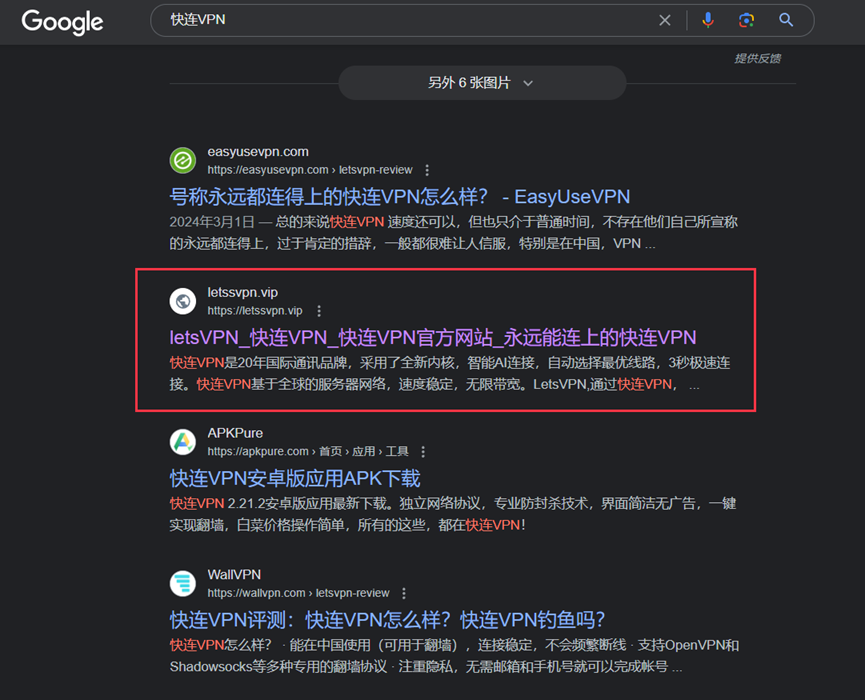Click the WallVPN site favicon
Viewport: 865px width, 700px height.
(x=183, y=584)
